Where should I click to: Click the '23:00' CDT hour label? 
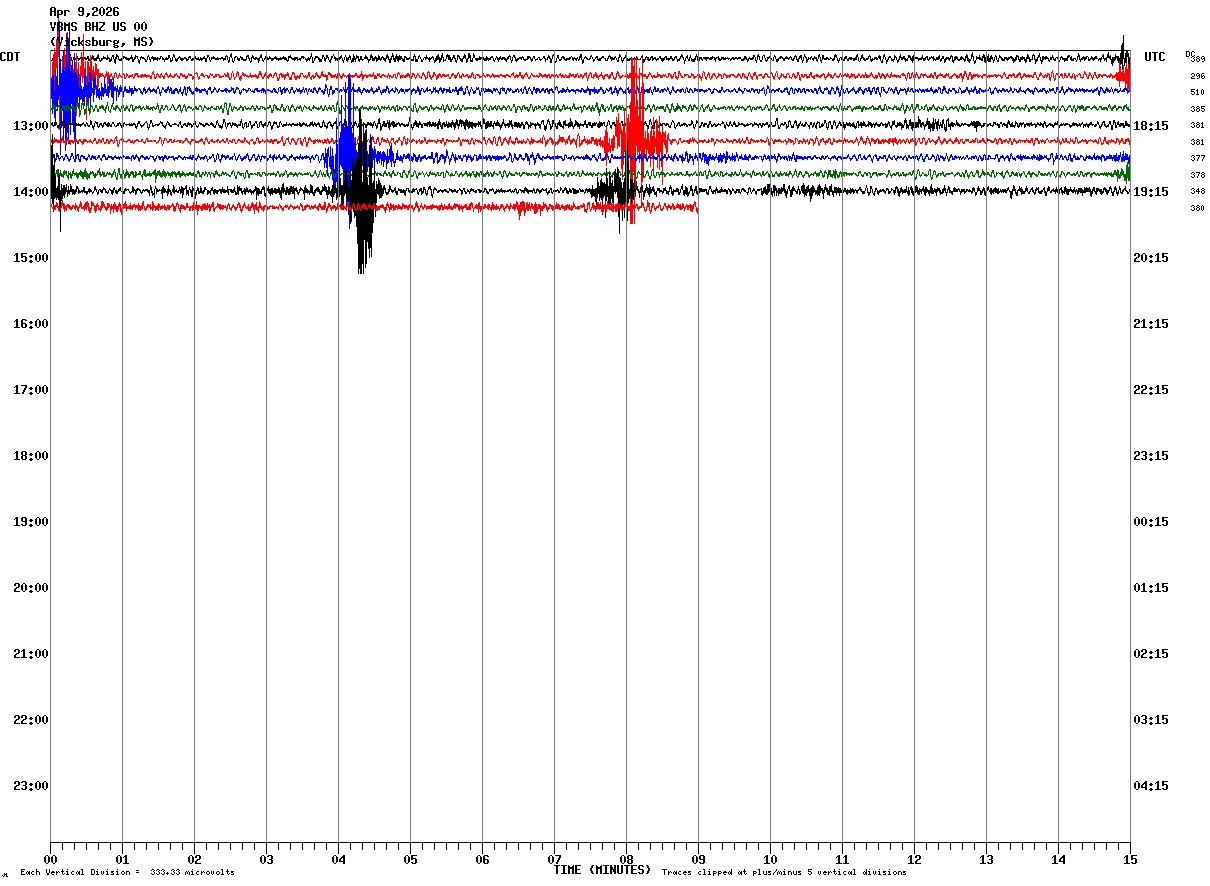31,786
